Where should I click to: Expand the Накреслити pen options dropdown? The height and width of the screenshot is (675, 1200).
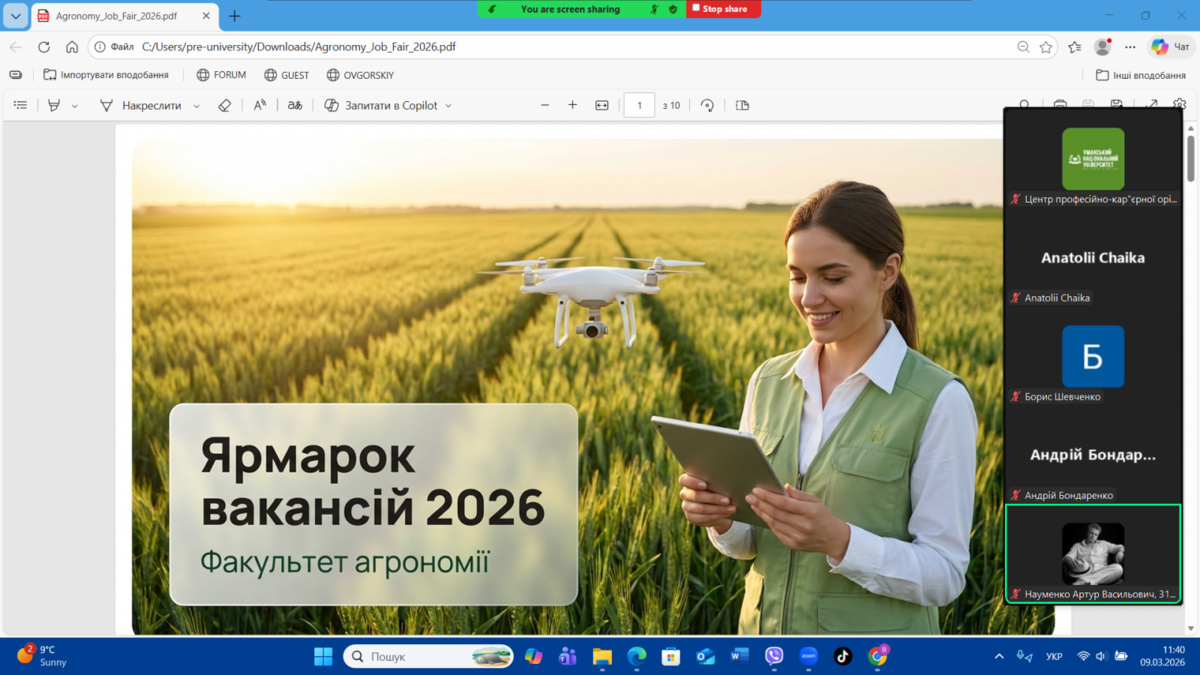coord(197,106)
